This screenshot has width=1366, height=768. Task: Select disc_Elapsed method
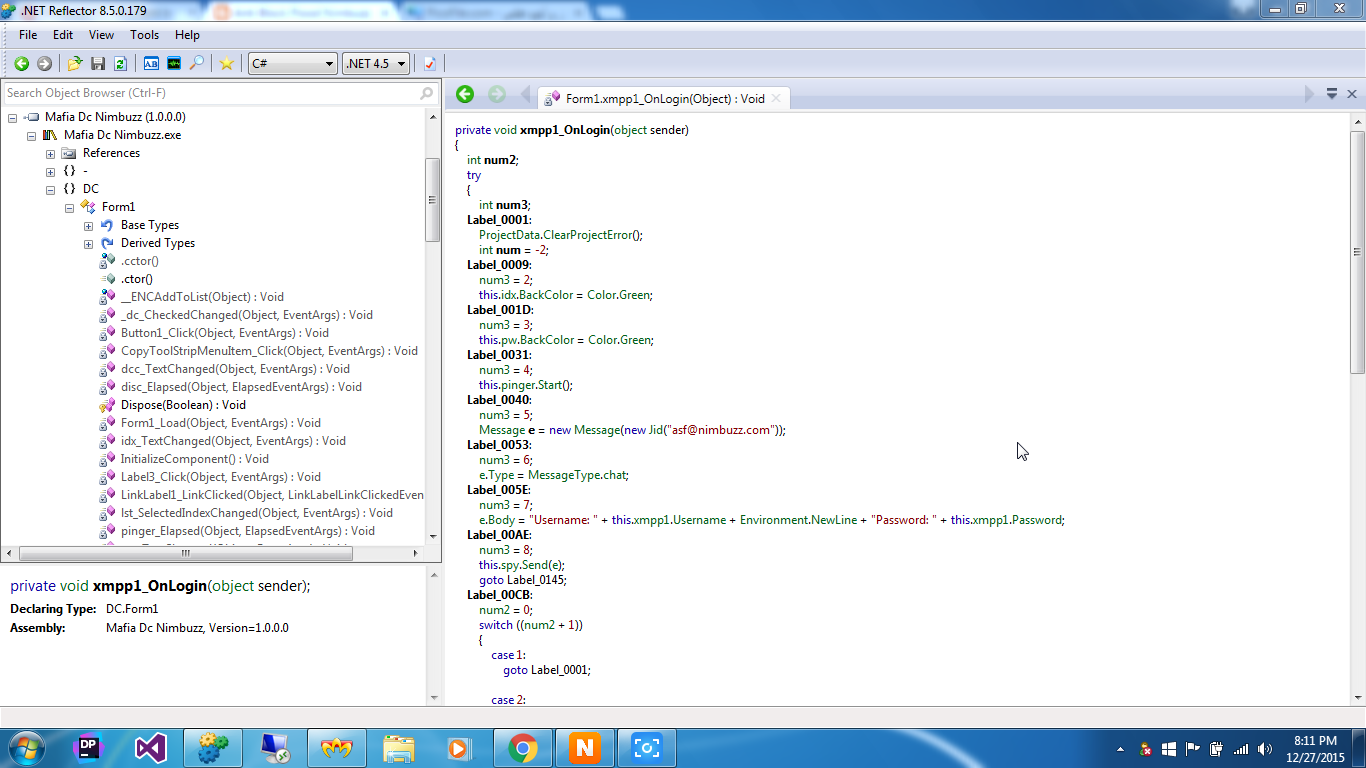[241, 387]
